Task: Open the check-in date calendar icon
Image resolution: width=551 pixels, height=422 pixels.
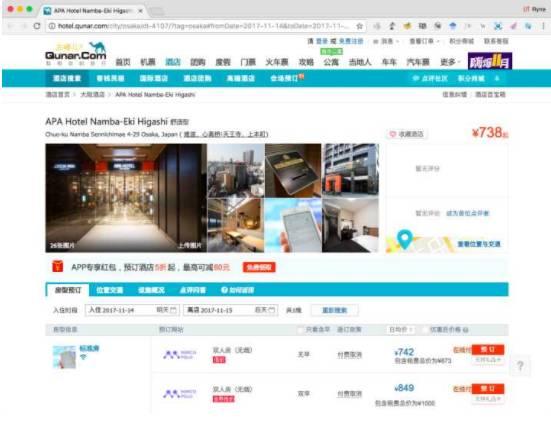Action: pos(173,310)
